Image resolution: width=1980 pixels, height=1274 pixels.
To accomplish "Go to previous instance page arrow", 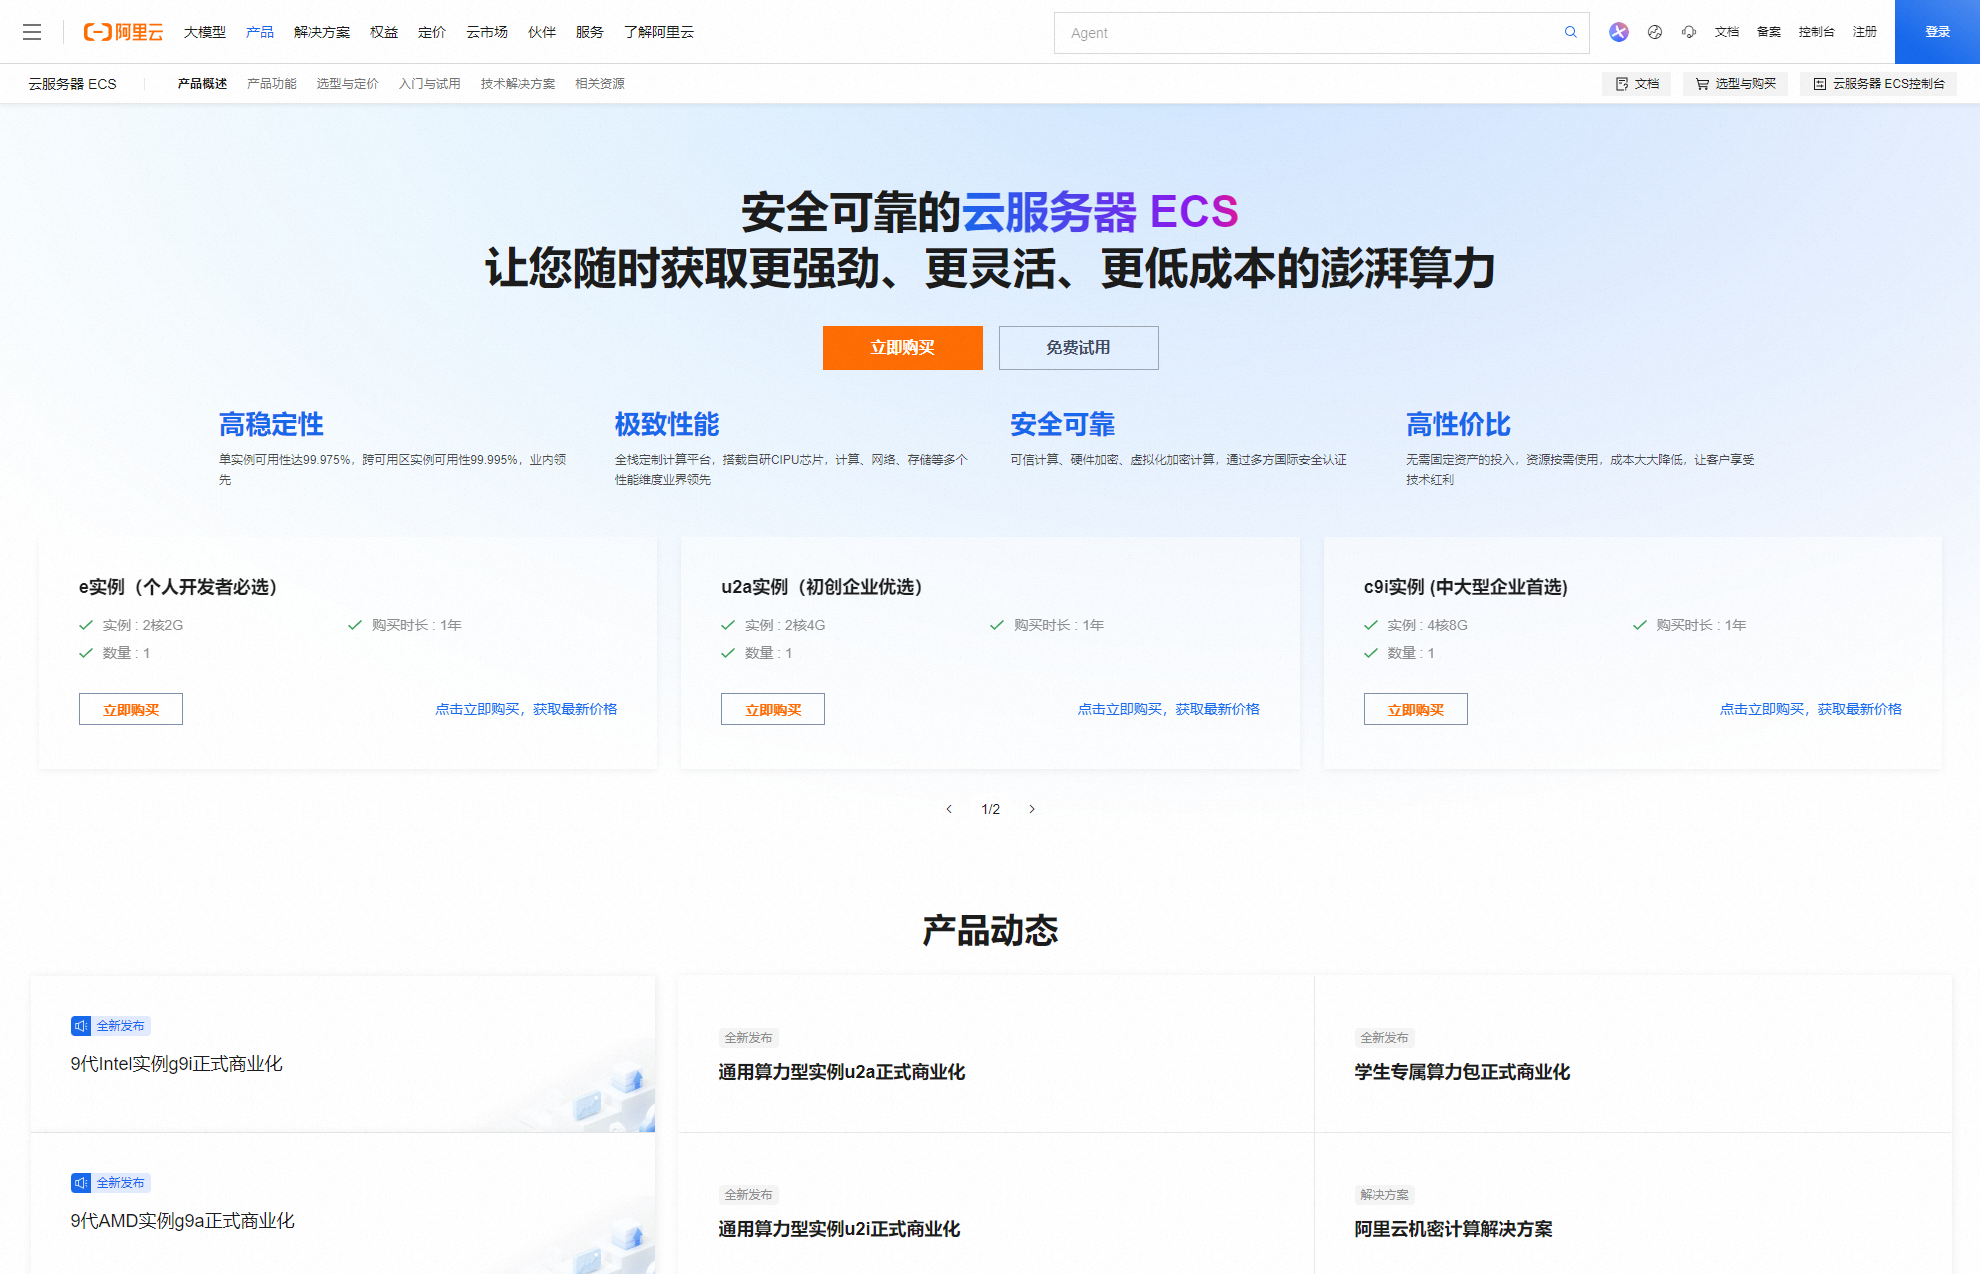I will tap(949, 809).
